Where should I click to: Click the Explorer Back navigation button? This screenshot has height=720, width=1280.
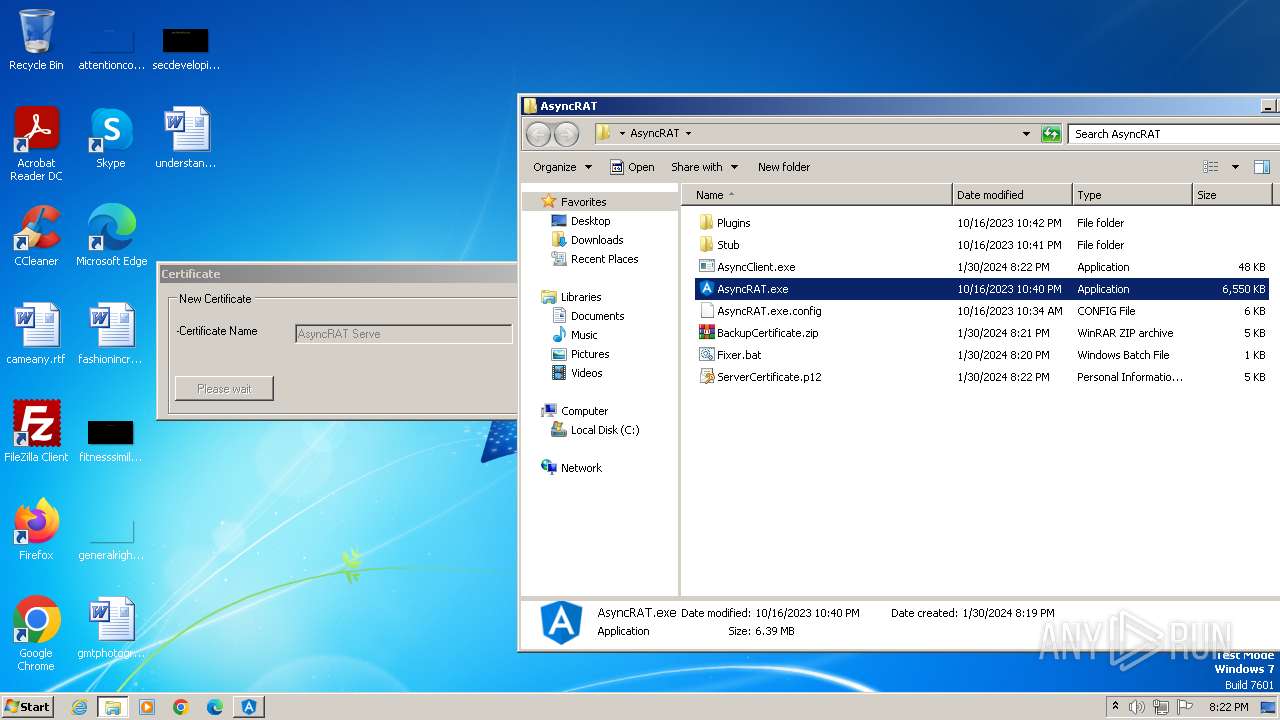click(x=538, y=134)
